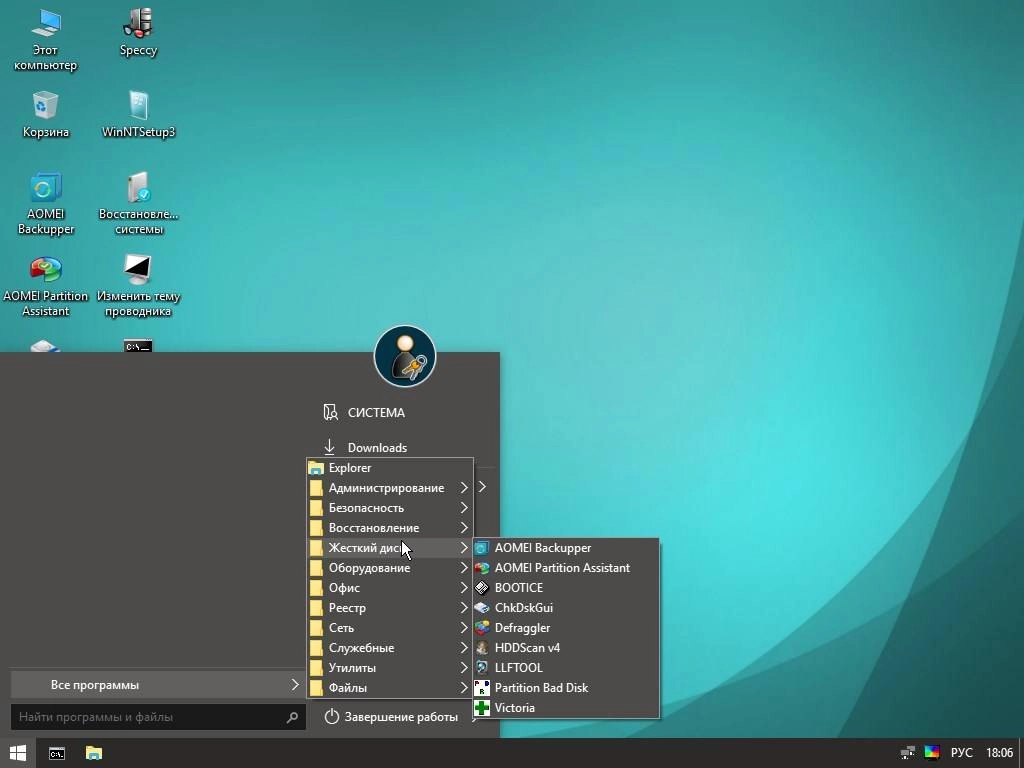Open Downloads link in start menu
Viewport: 1024px width, 768px height.
tap(366, 448)
